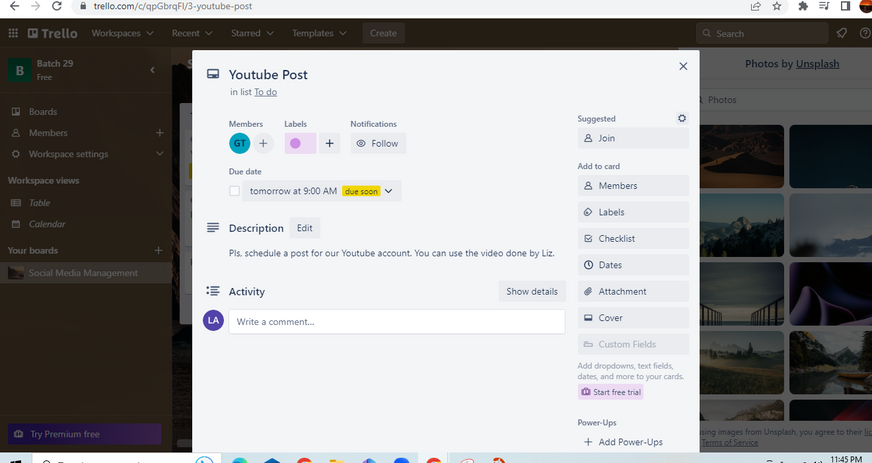The width and height of the screenshot is (872, 463).
Task: Open the Terms of Service link
Action: click(x=730, y=442)
